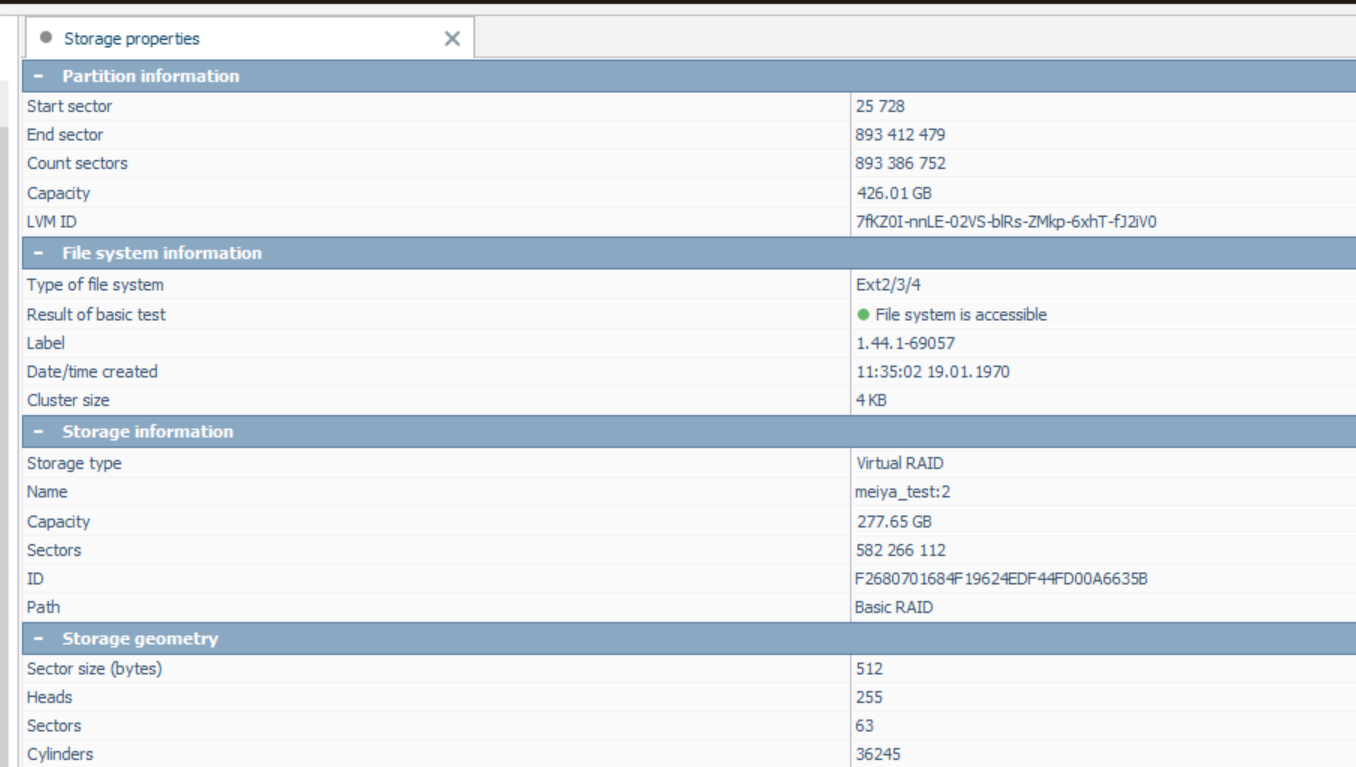Click the 'Heads' row label

click(50, 697)
